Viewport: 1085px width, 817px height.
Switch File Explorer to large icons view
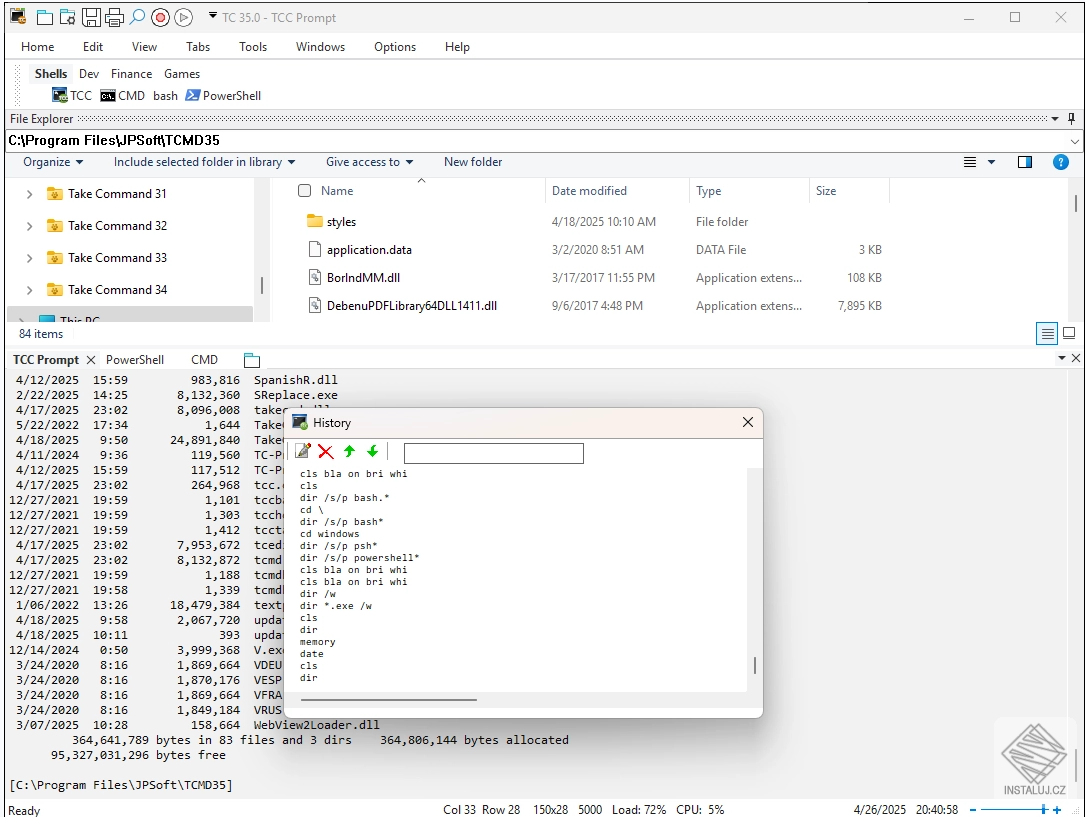pos(1069,333)
